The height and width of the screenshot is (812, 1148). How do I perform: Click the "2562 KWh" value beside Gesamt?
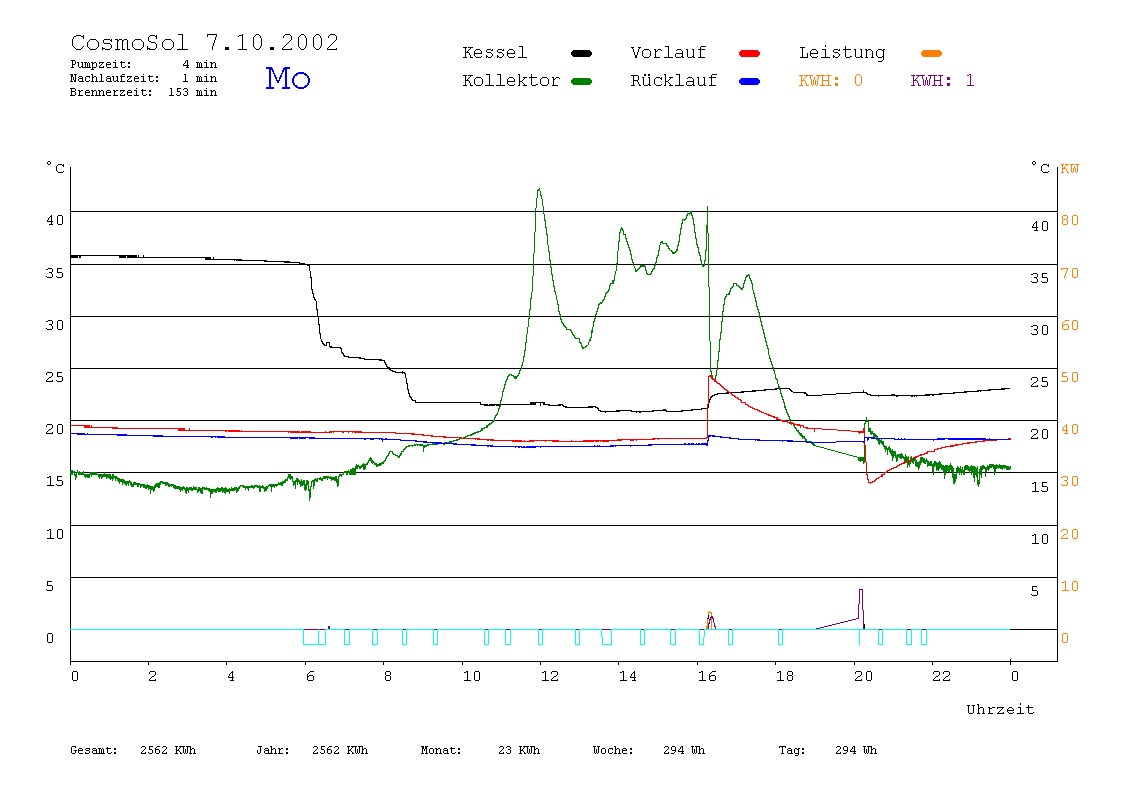(168, 750)
